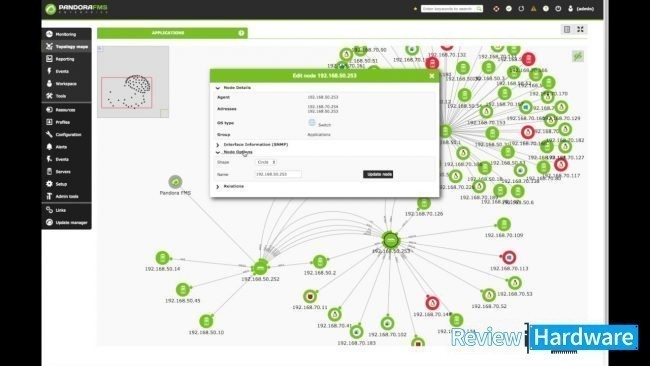Viewport: 650px width, 366px height.
Task: Click the help icon on APPLICATIONS tab
Action: pyautogui.click(x=241, y=33)
